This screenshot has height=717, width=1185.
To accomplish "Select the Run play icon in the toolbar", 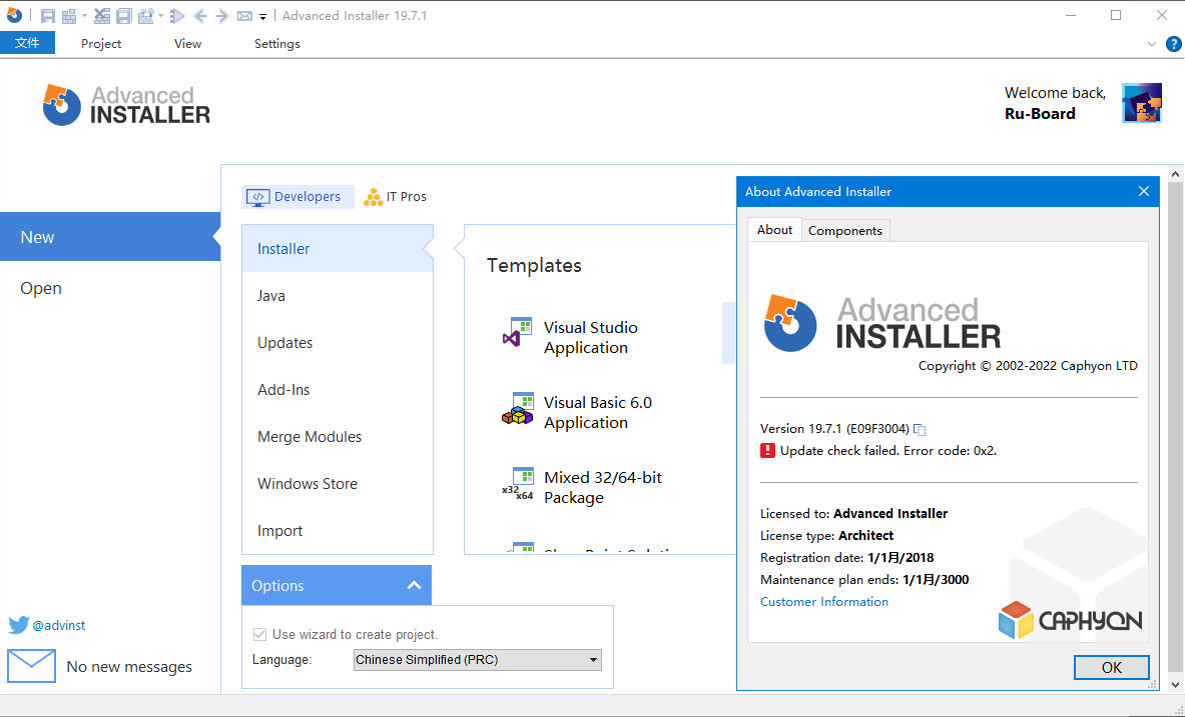I will pyautogui.click(x=175, y=14).
